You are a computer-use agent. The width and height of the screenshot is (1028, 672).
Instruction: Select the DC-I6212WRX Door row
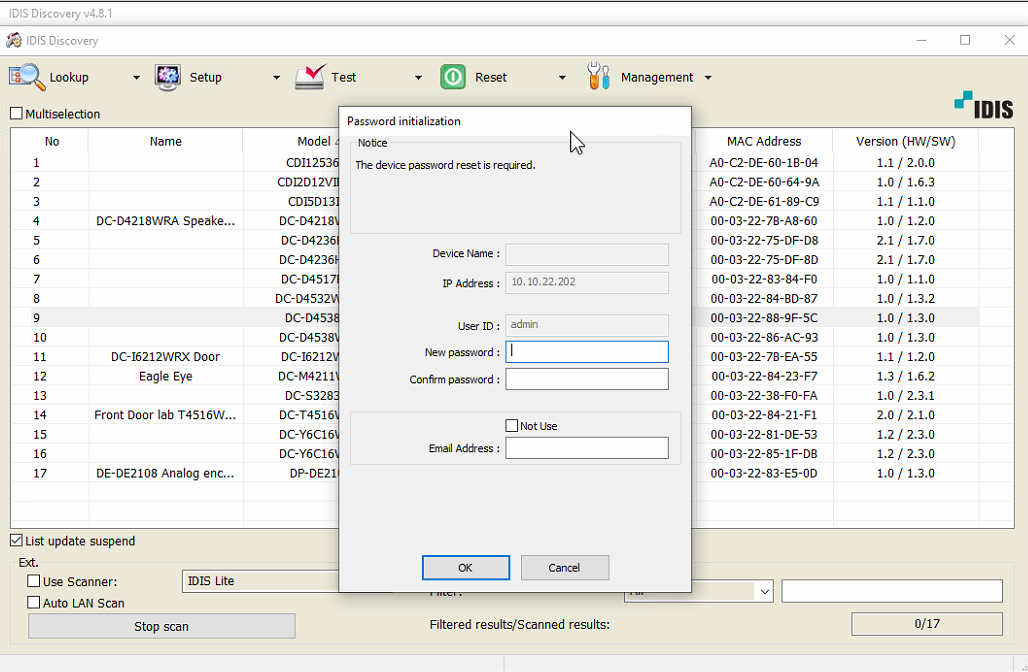tap(165, 357)
